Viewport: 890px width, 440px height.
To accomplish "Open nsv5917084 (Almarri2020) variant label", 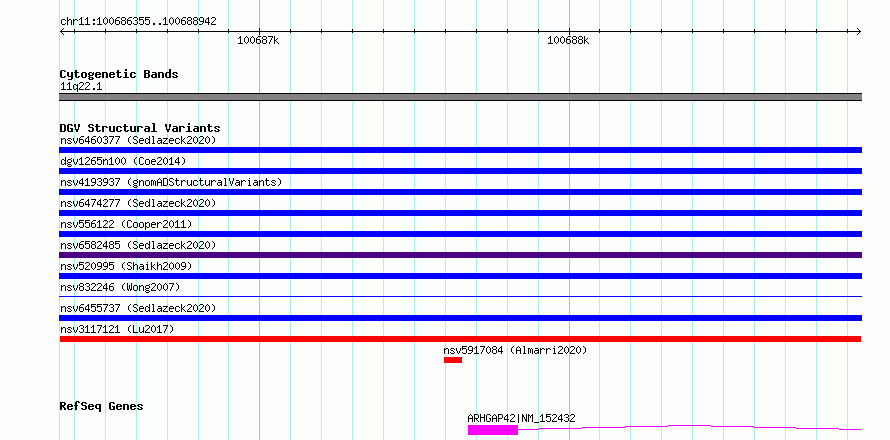I will click(x=515, y=350).
